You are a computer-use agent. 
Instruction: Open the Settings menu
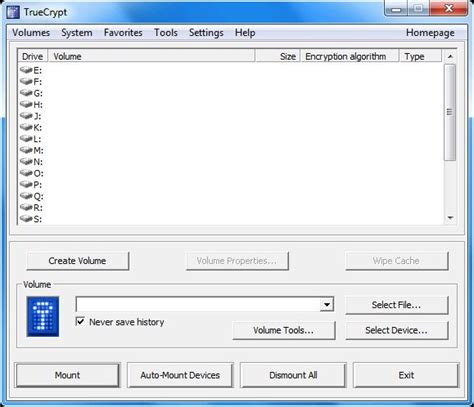tap(206, 33)
